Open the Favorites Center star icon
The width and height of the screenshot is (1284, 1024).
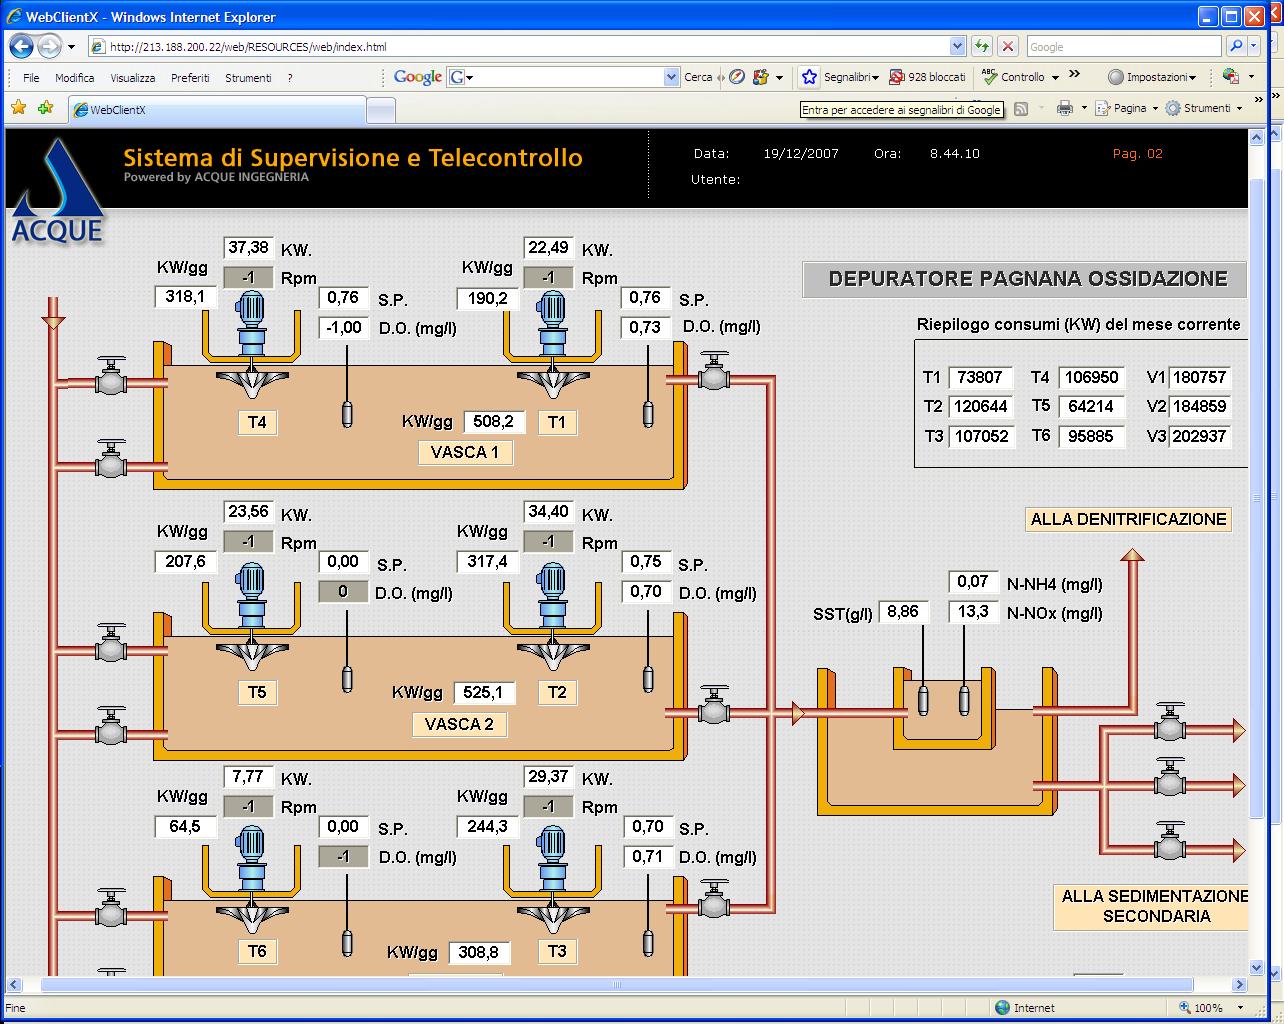(19, 108)
